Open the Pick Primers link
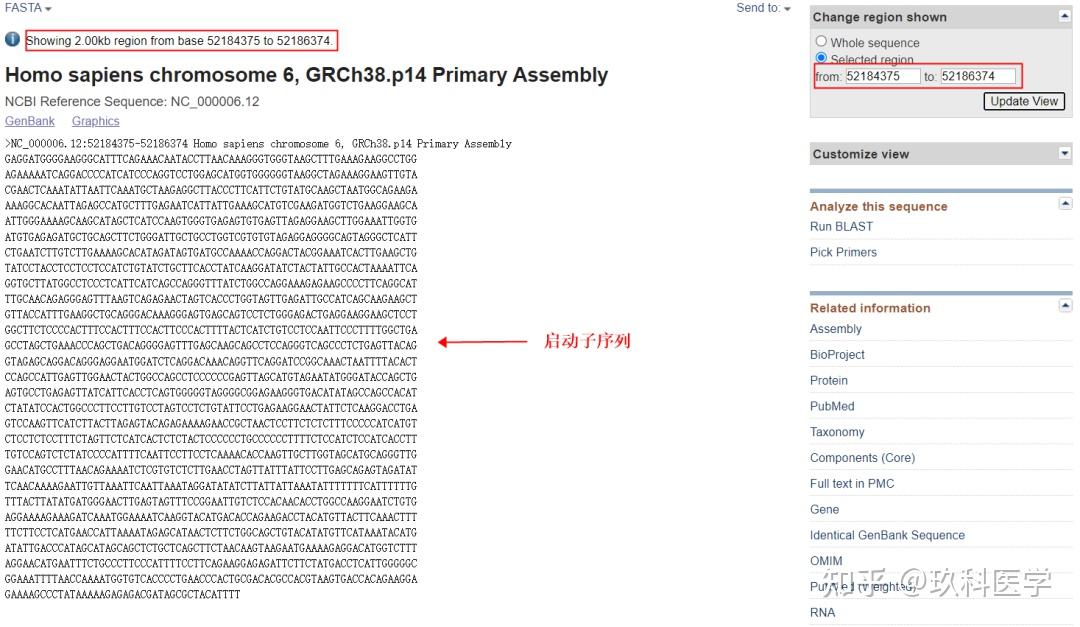Viewport: 1080px width, 627px height. (843, 252)
